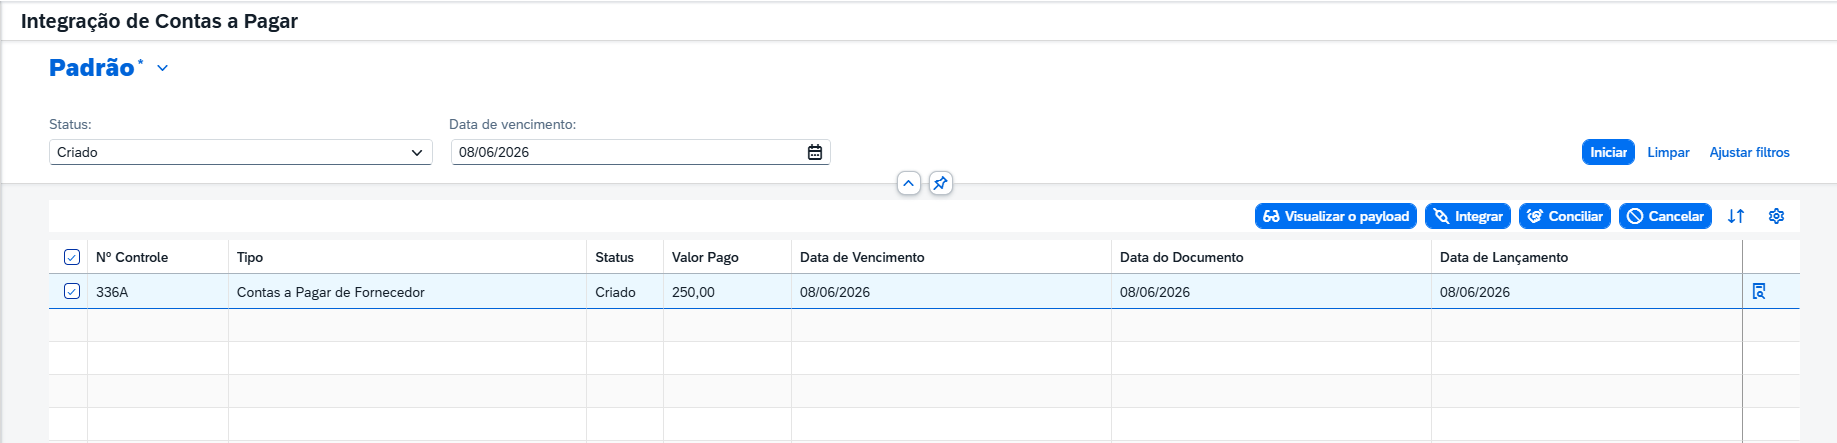The height and width of the screenshot is (443, 1837).
Task: Click the Nº Controle column header
Action: (x=158, y=257)
